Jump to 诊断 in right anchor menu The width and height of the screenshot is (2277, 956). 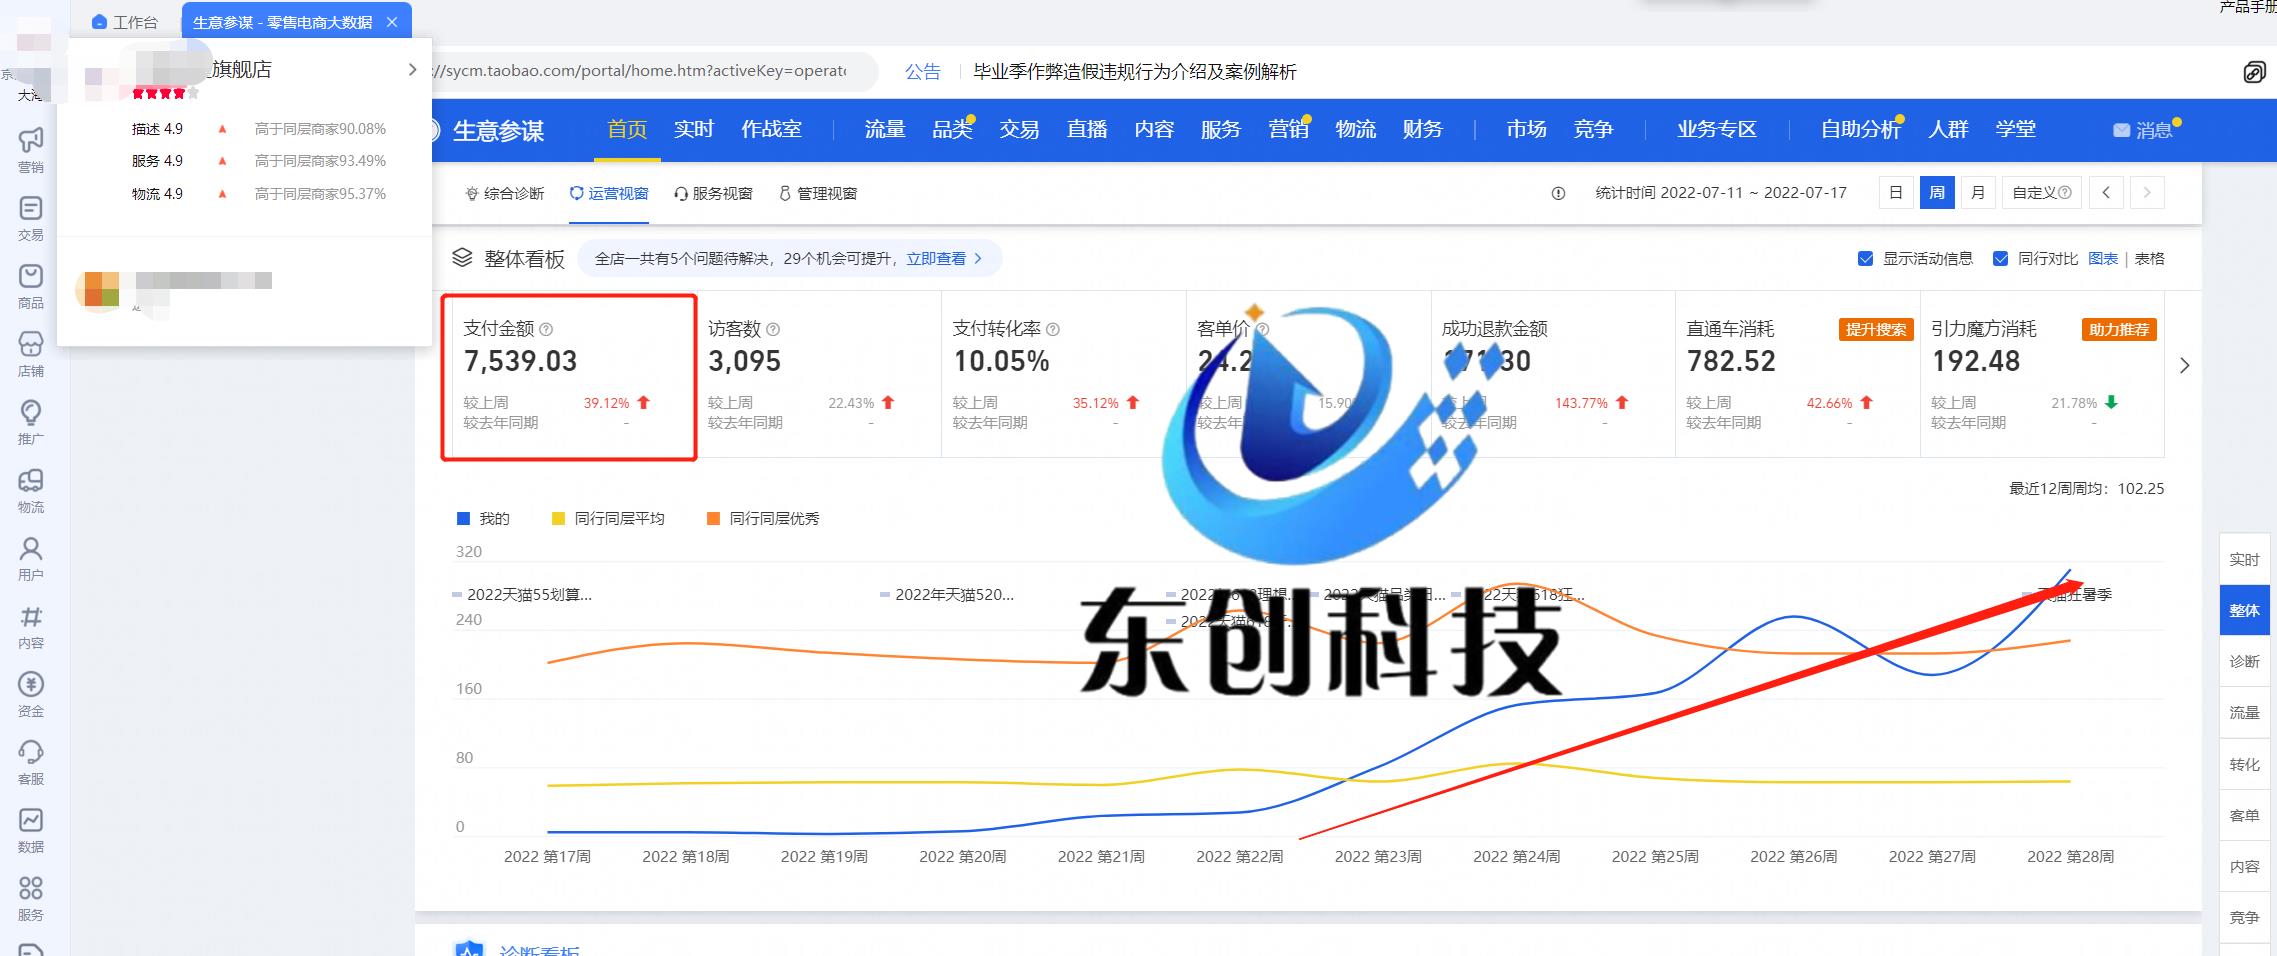click(2244, 662)
